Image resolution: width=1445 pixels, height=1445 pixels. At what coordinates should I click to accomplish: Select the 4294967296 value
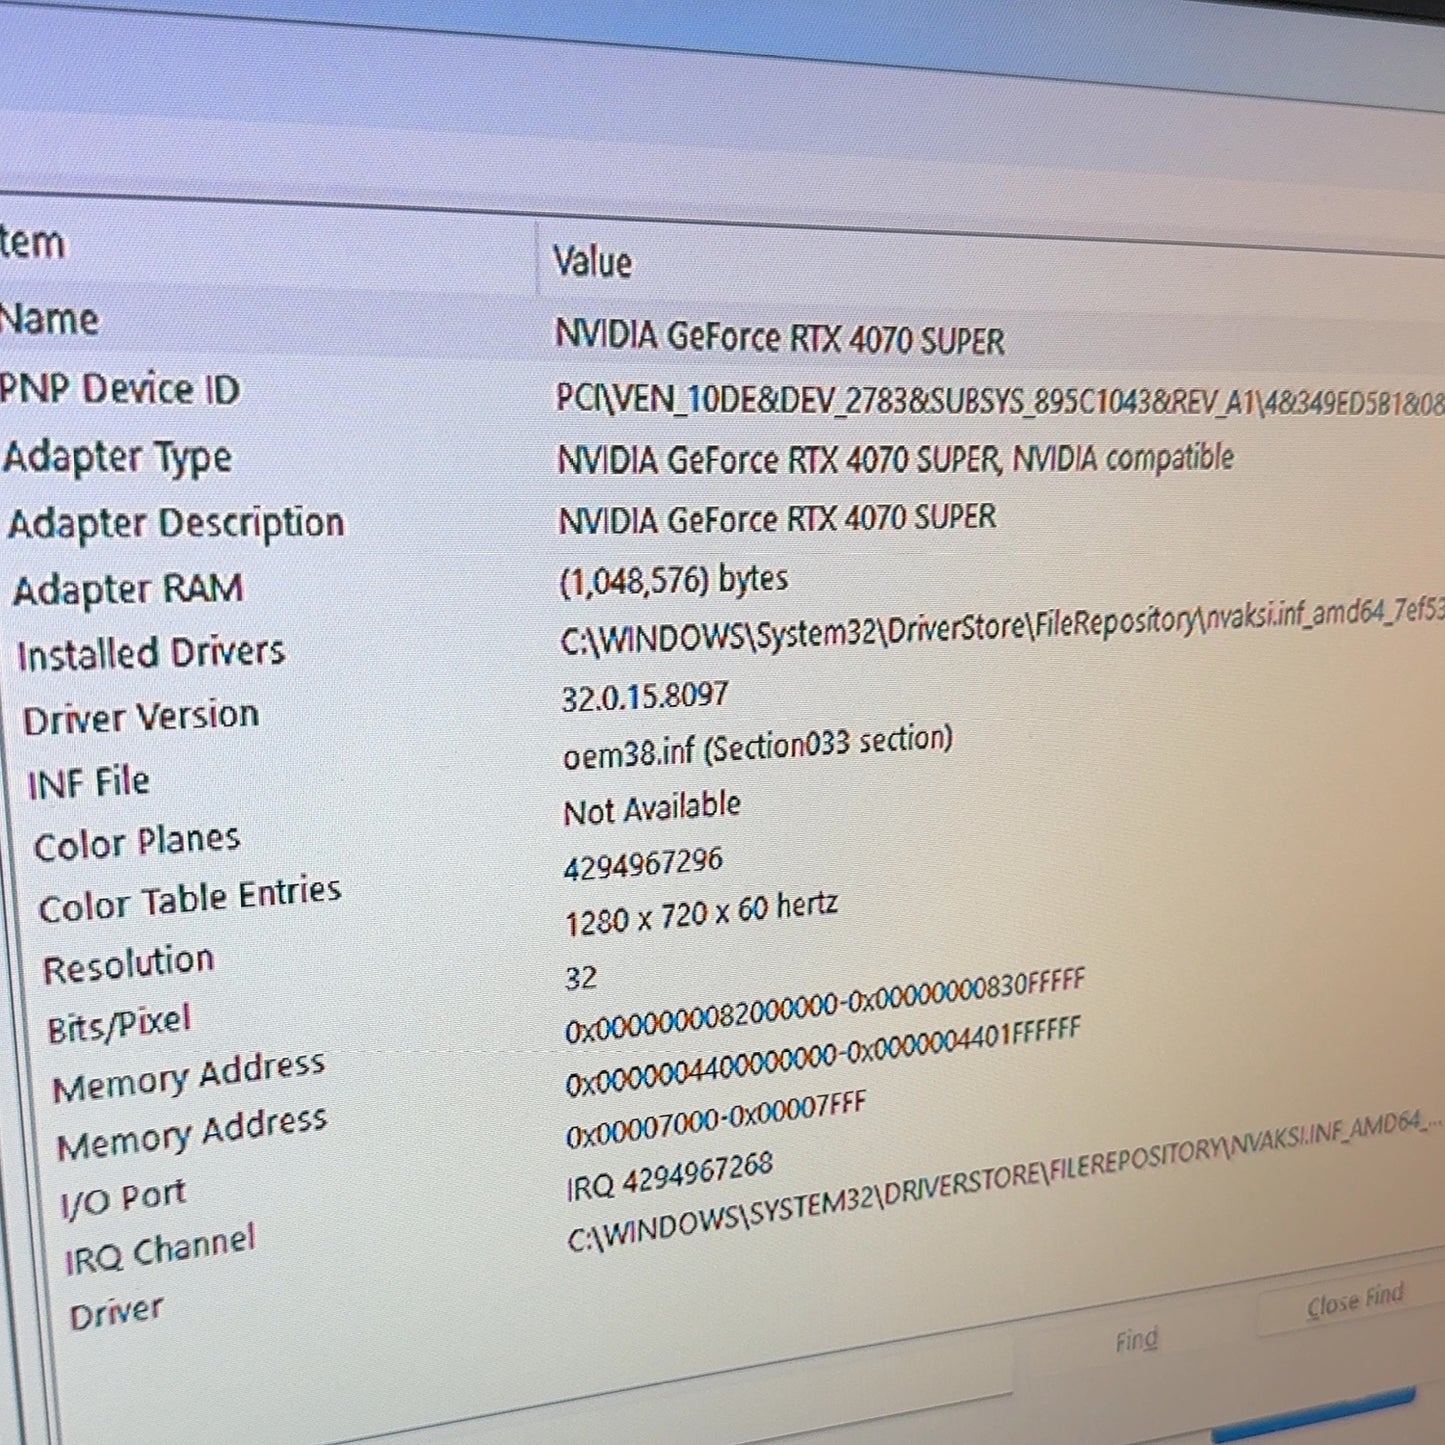tap(643, 865)
